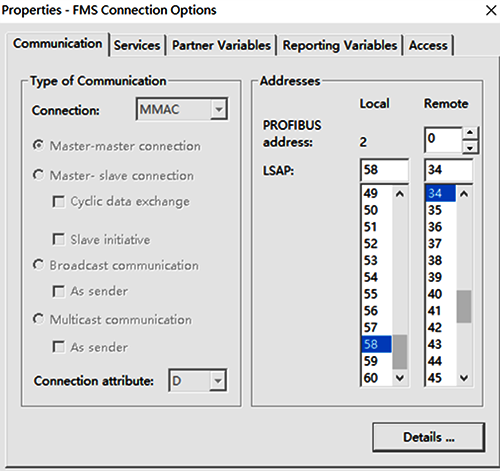Close the FMS Connection Options dialog
The image size is (500, 471).
point(491,10)
